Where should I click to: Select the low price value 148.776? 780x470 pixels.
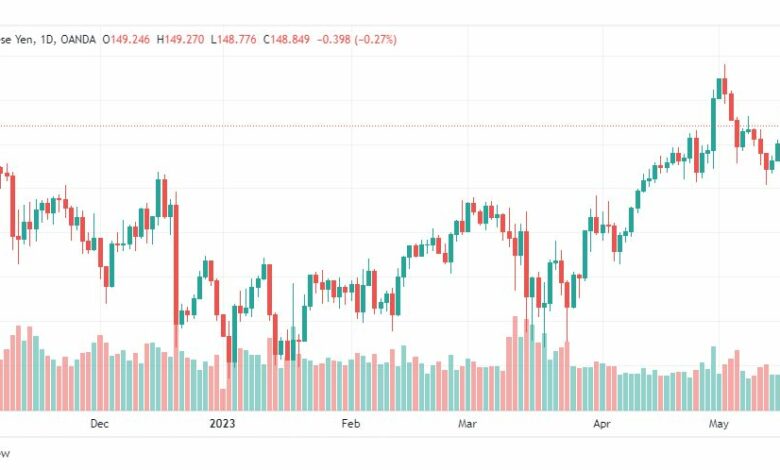click(237, 40)
